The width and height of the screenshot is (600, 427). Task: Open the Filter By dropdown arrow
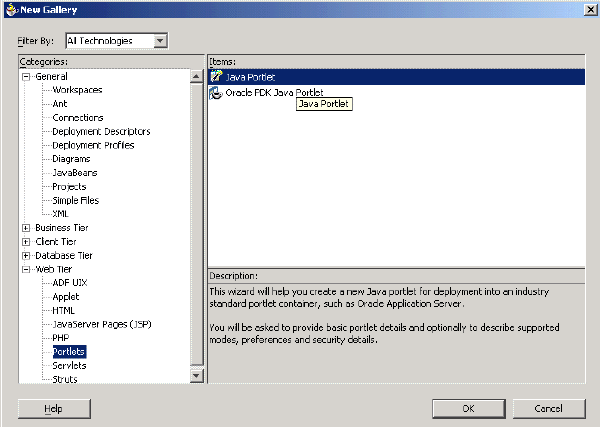pos(161,41)
